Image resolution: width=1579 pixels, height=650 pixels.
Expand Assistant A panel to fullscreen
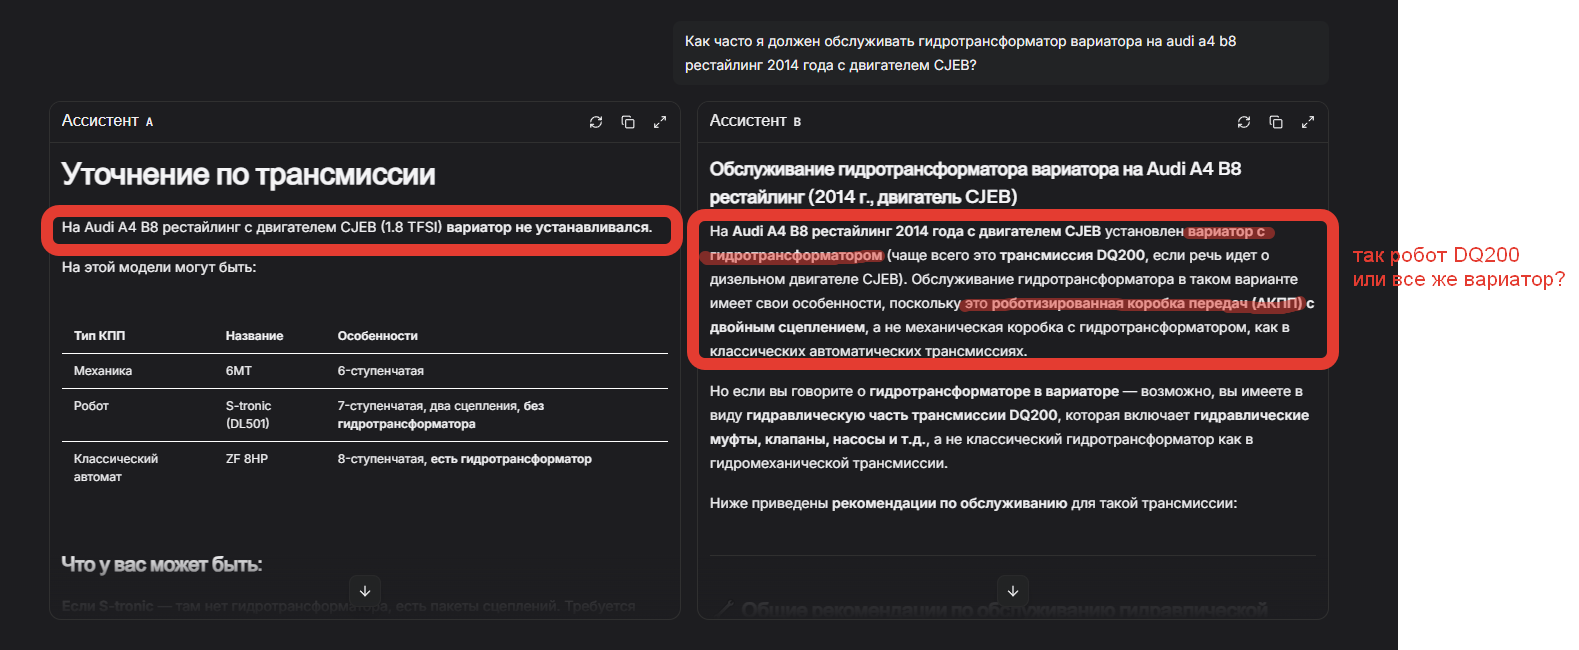[660, 122]
